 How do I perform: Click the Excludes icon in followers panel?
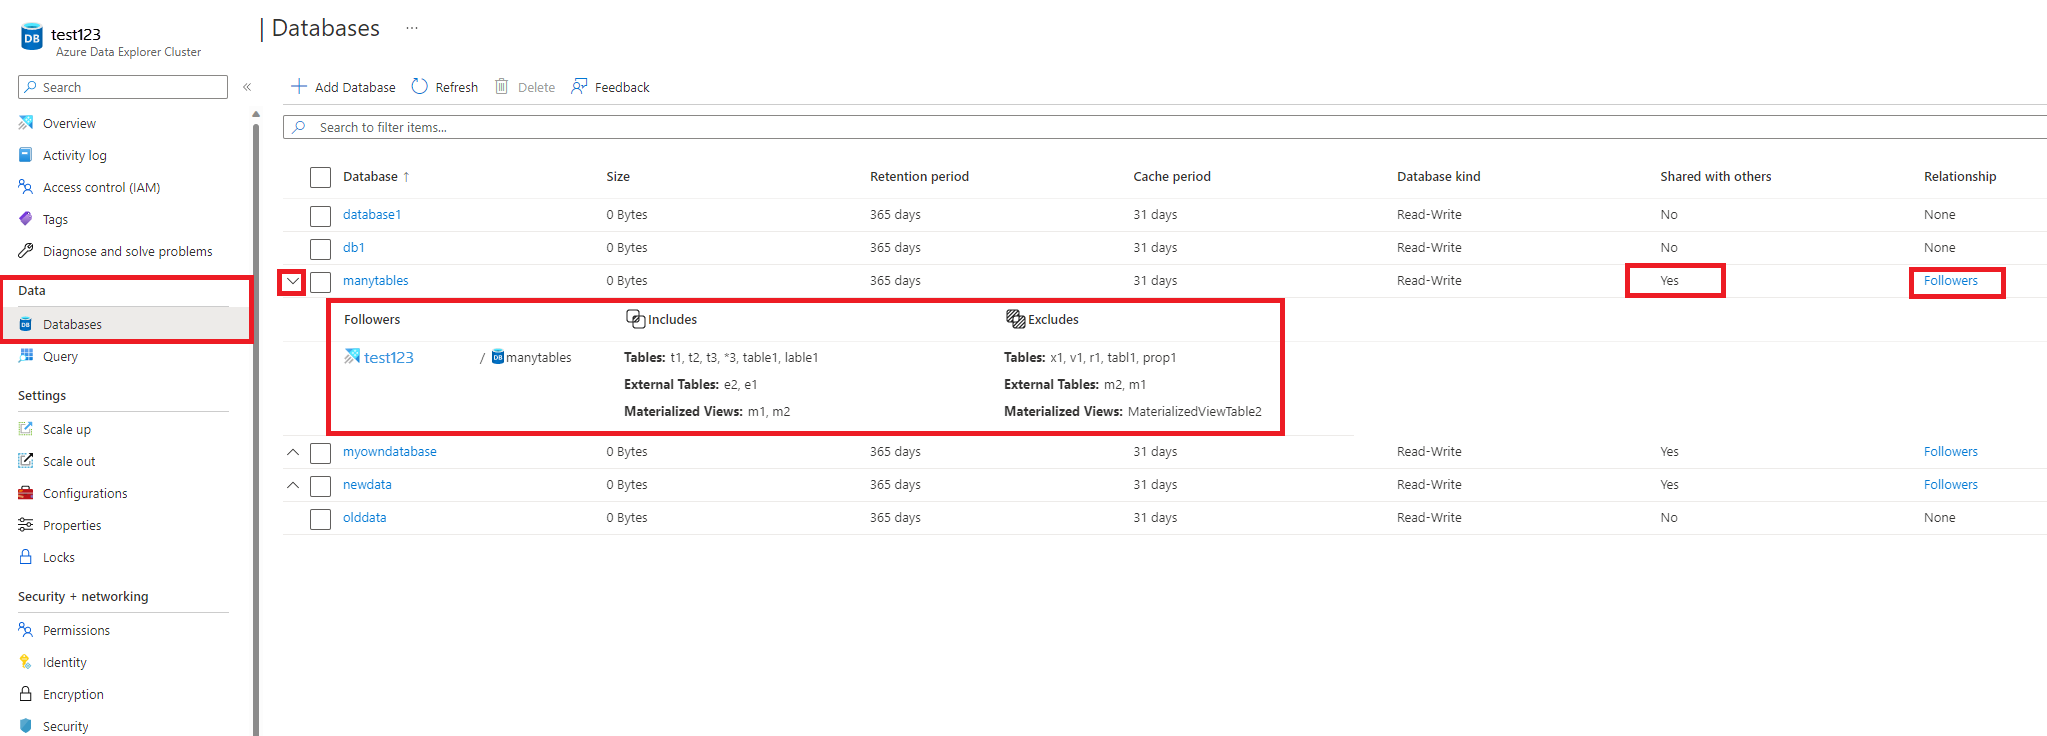(1015, 319)
